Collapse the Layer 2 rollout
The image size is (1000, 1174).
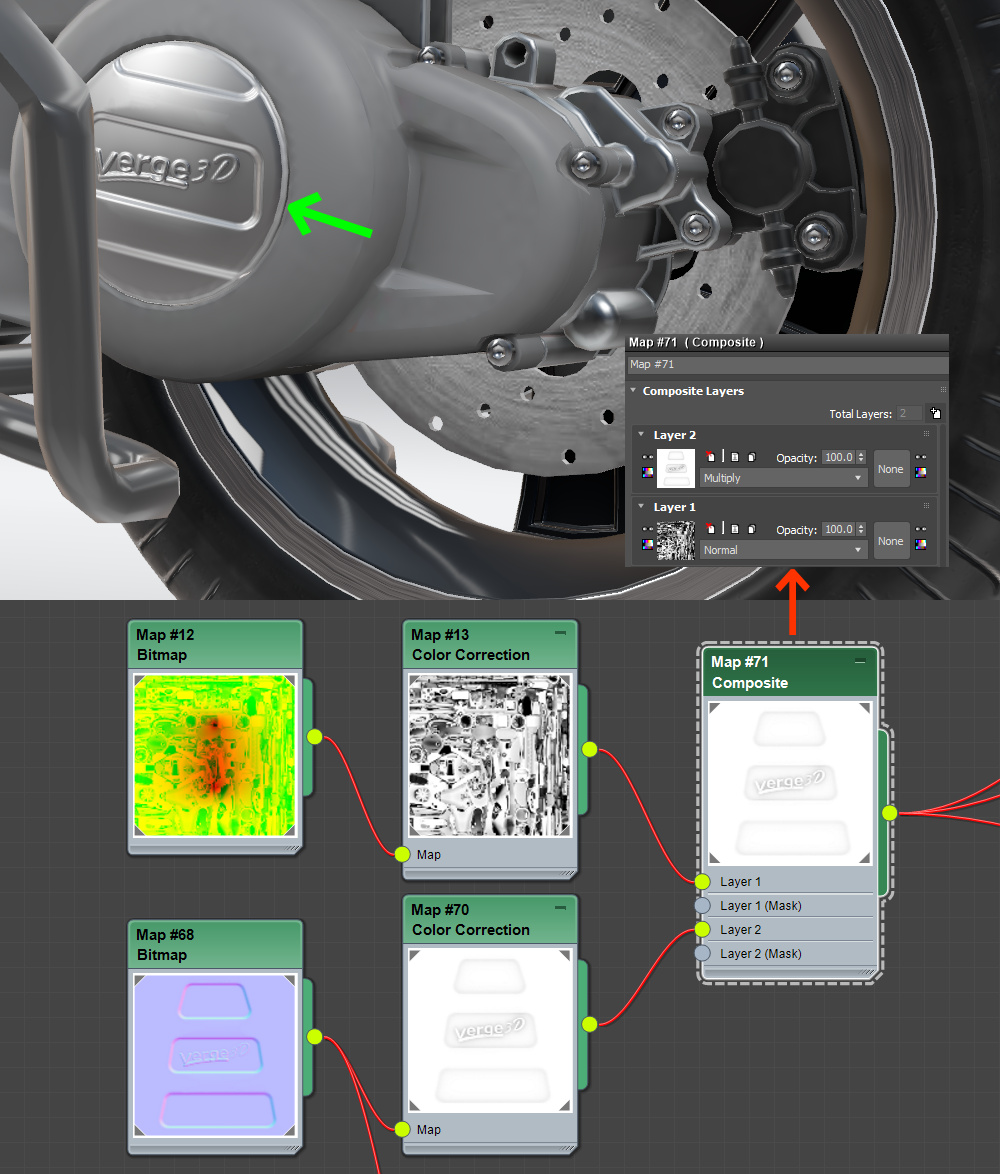coord(641,434)
